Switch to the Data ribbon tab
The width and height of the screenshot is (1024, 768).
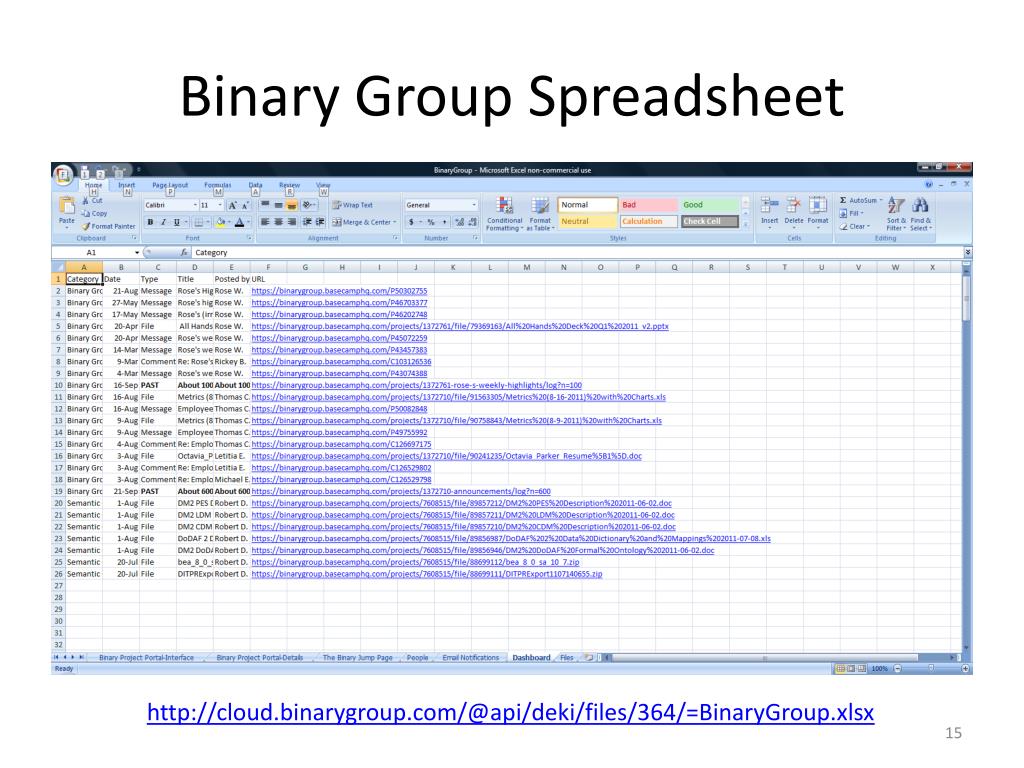coord(255,185)
